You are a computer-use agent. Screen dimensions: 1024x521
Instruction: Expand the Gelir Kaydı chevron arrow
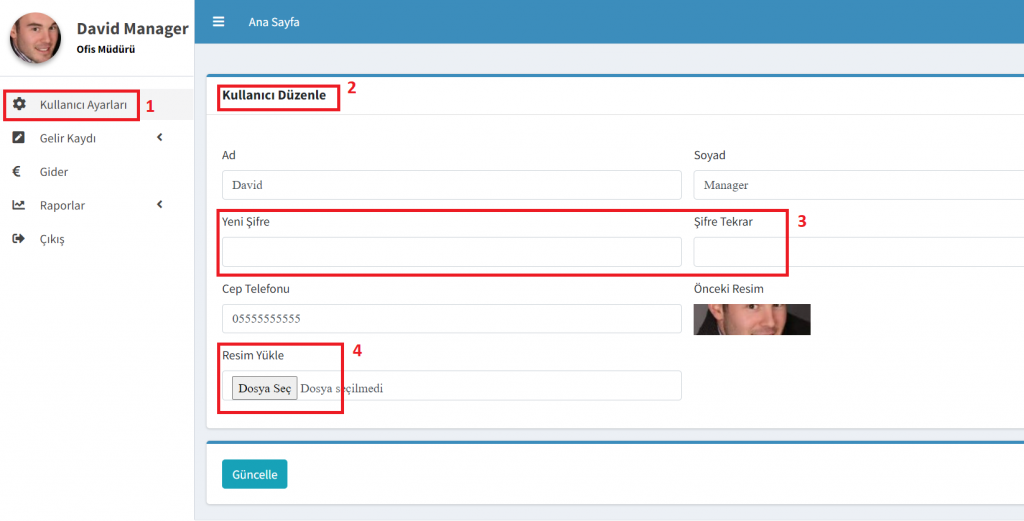pos(160,138)
